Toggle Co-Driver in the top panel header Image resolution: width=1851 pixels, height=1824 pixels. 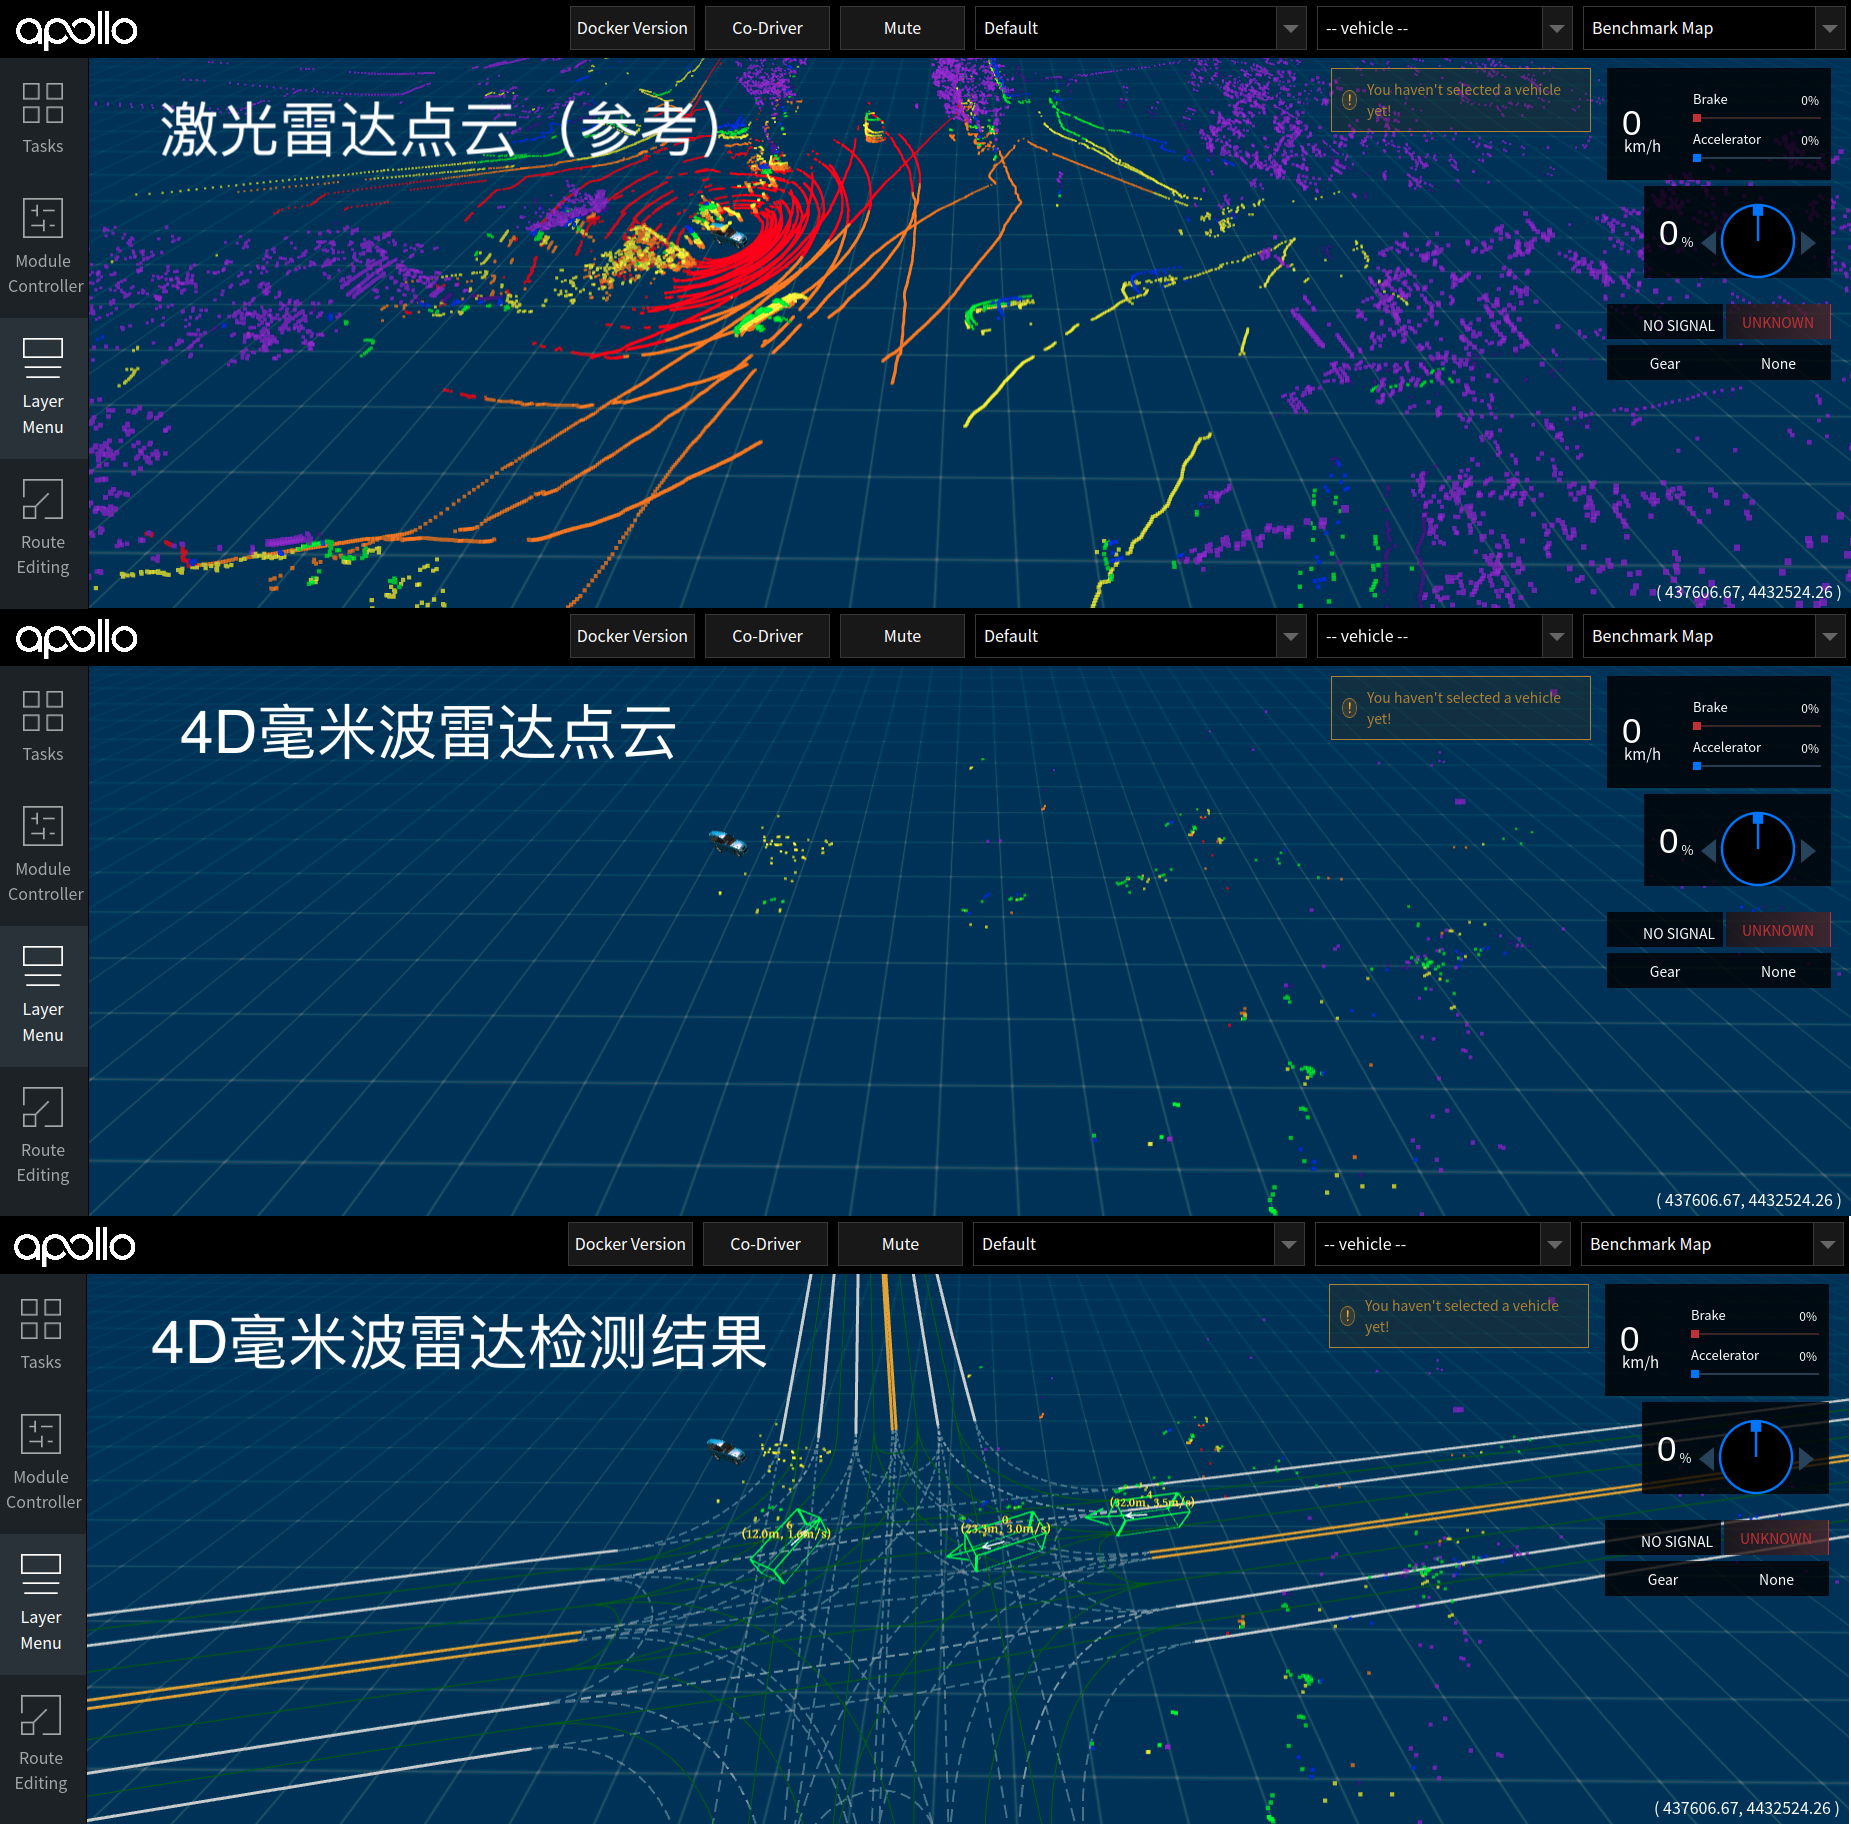coord(767,28)
